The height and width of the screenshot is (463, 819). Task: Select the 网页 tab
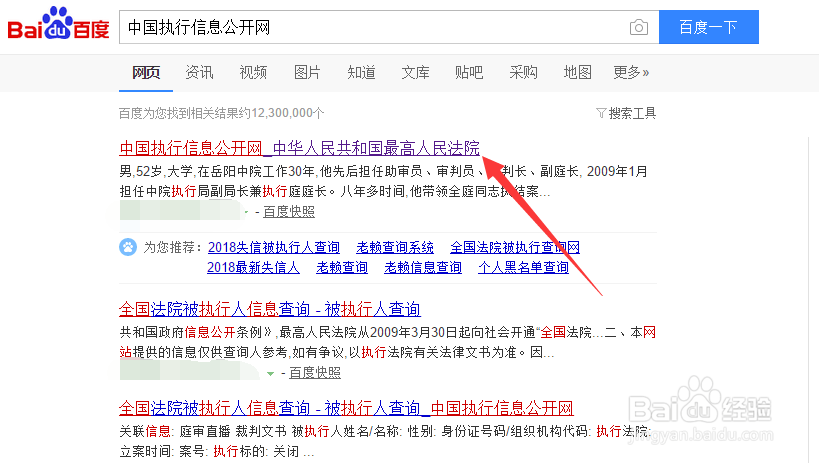(146, 73)
